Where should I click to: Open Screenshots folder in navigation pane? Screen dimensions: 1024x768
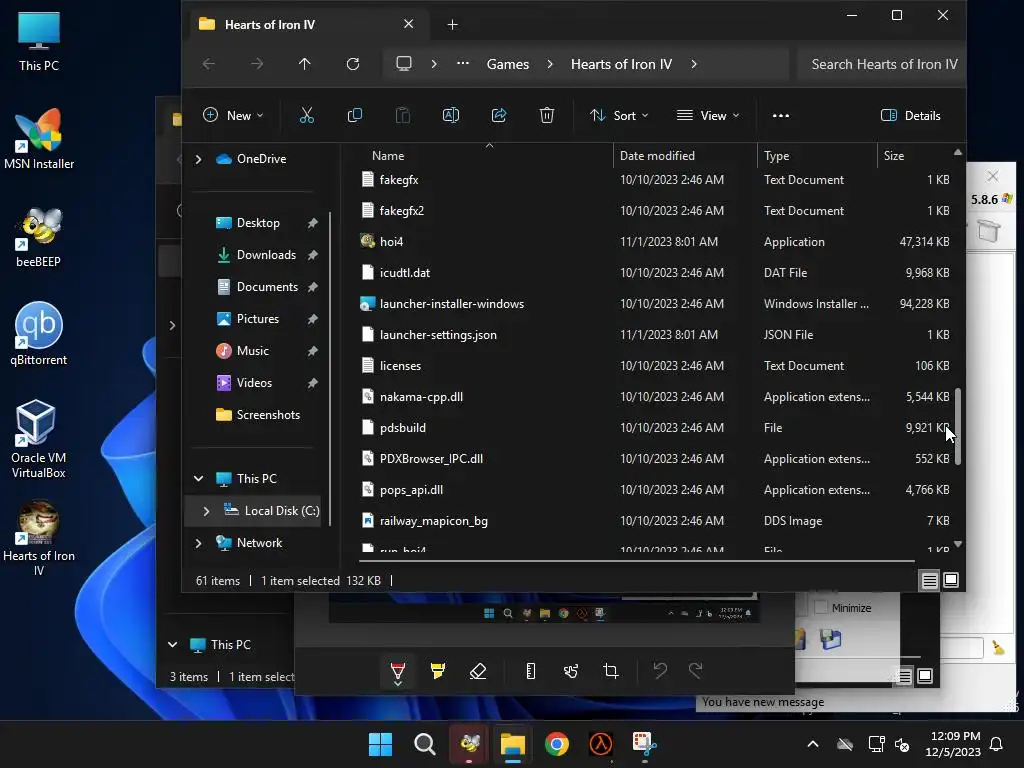click(x=268, y=415)
